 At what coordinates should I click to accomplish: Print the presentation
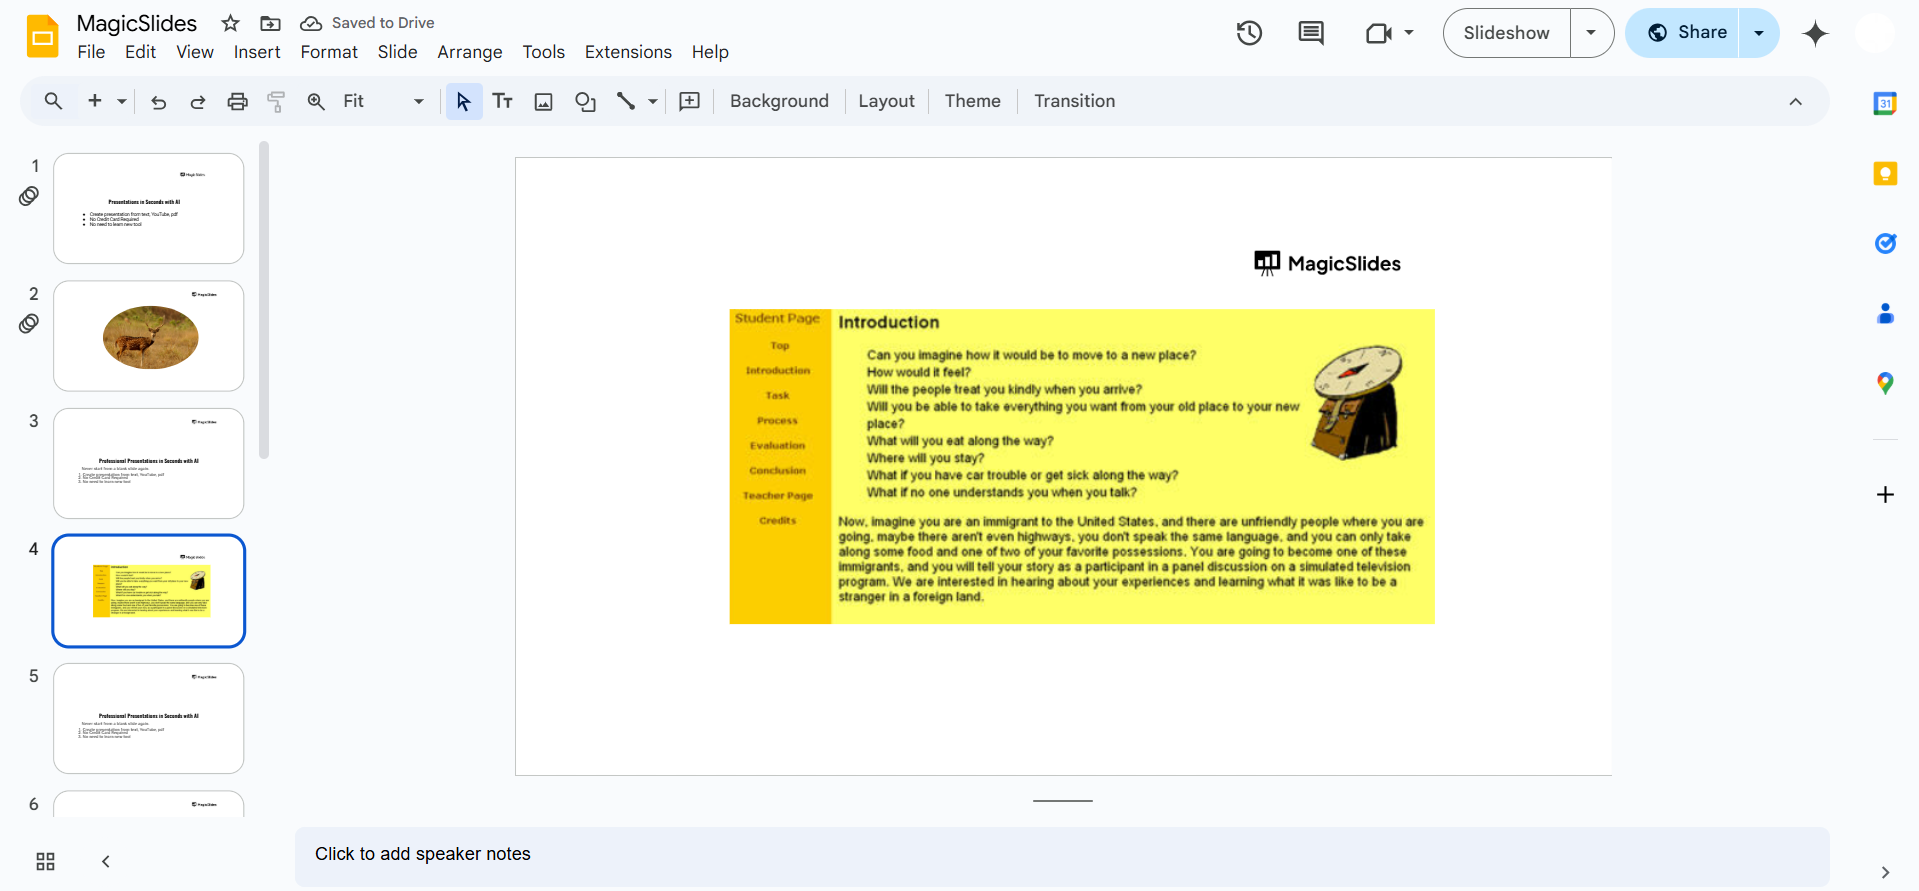point(237,101)
